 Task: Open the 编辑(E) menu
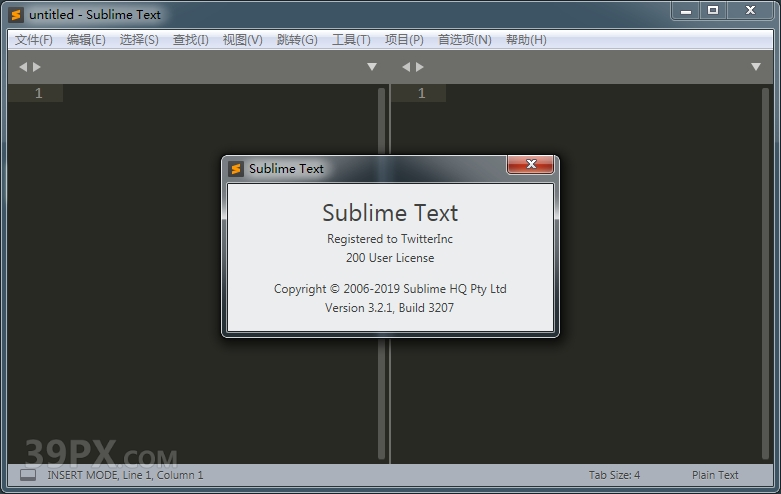(86, 40)
